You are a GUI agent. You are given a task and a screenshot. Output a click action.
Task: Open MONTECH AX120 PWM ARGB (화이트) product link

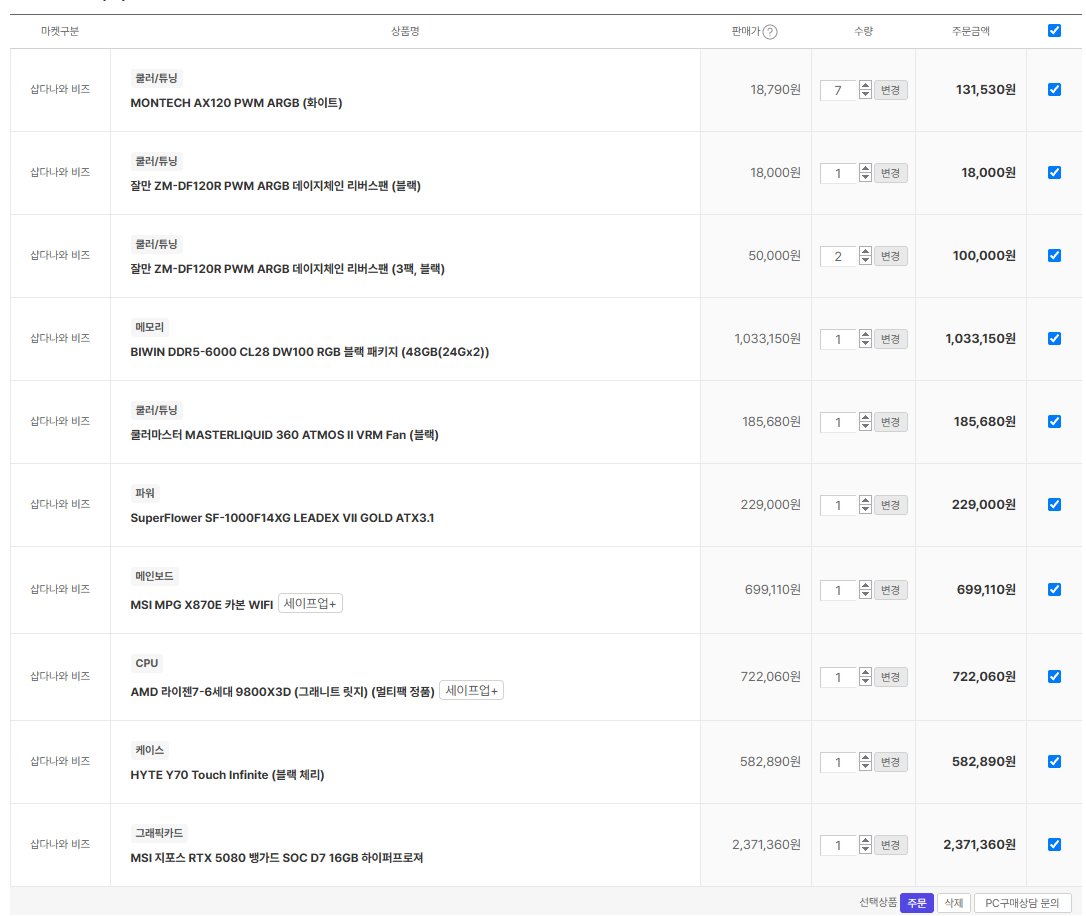tap(236, 103)
